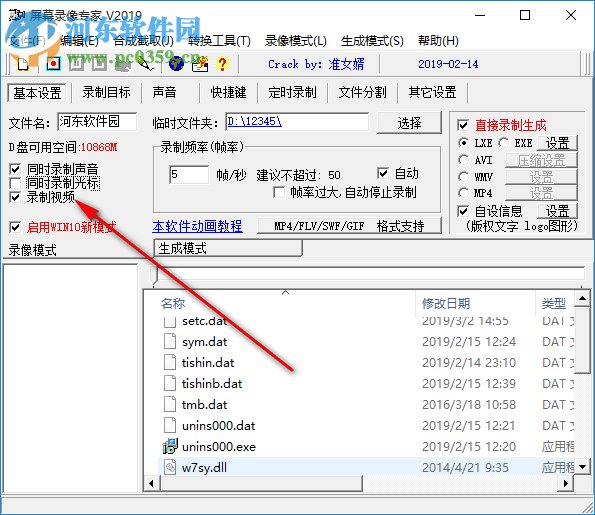Click the 选择 folder button

(409, 123)
